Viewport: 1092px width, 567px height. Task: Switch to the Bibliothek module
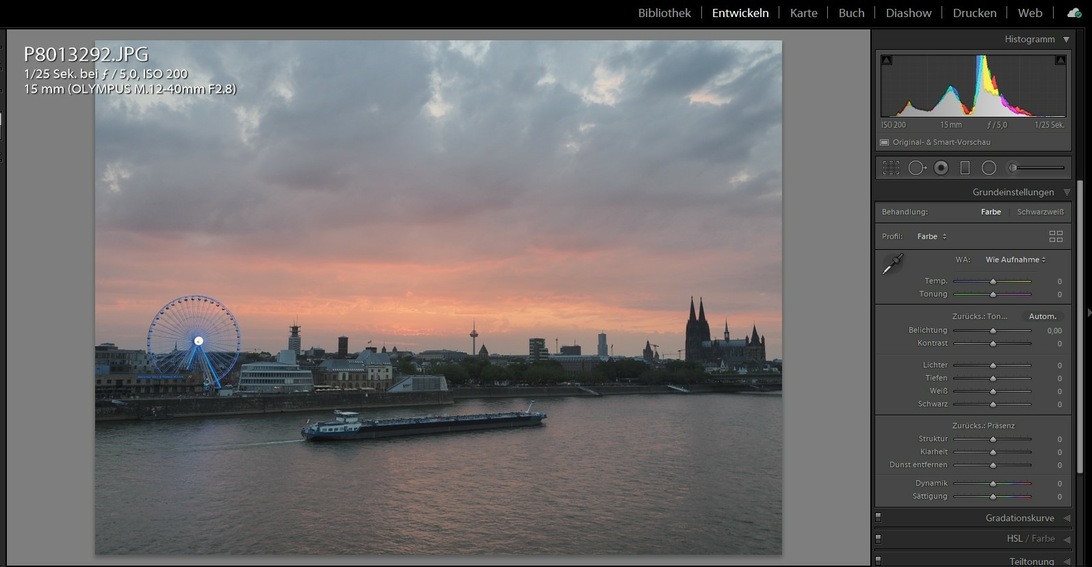(x=664, y=13)
